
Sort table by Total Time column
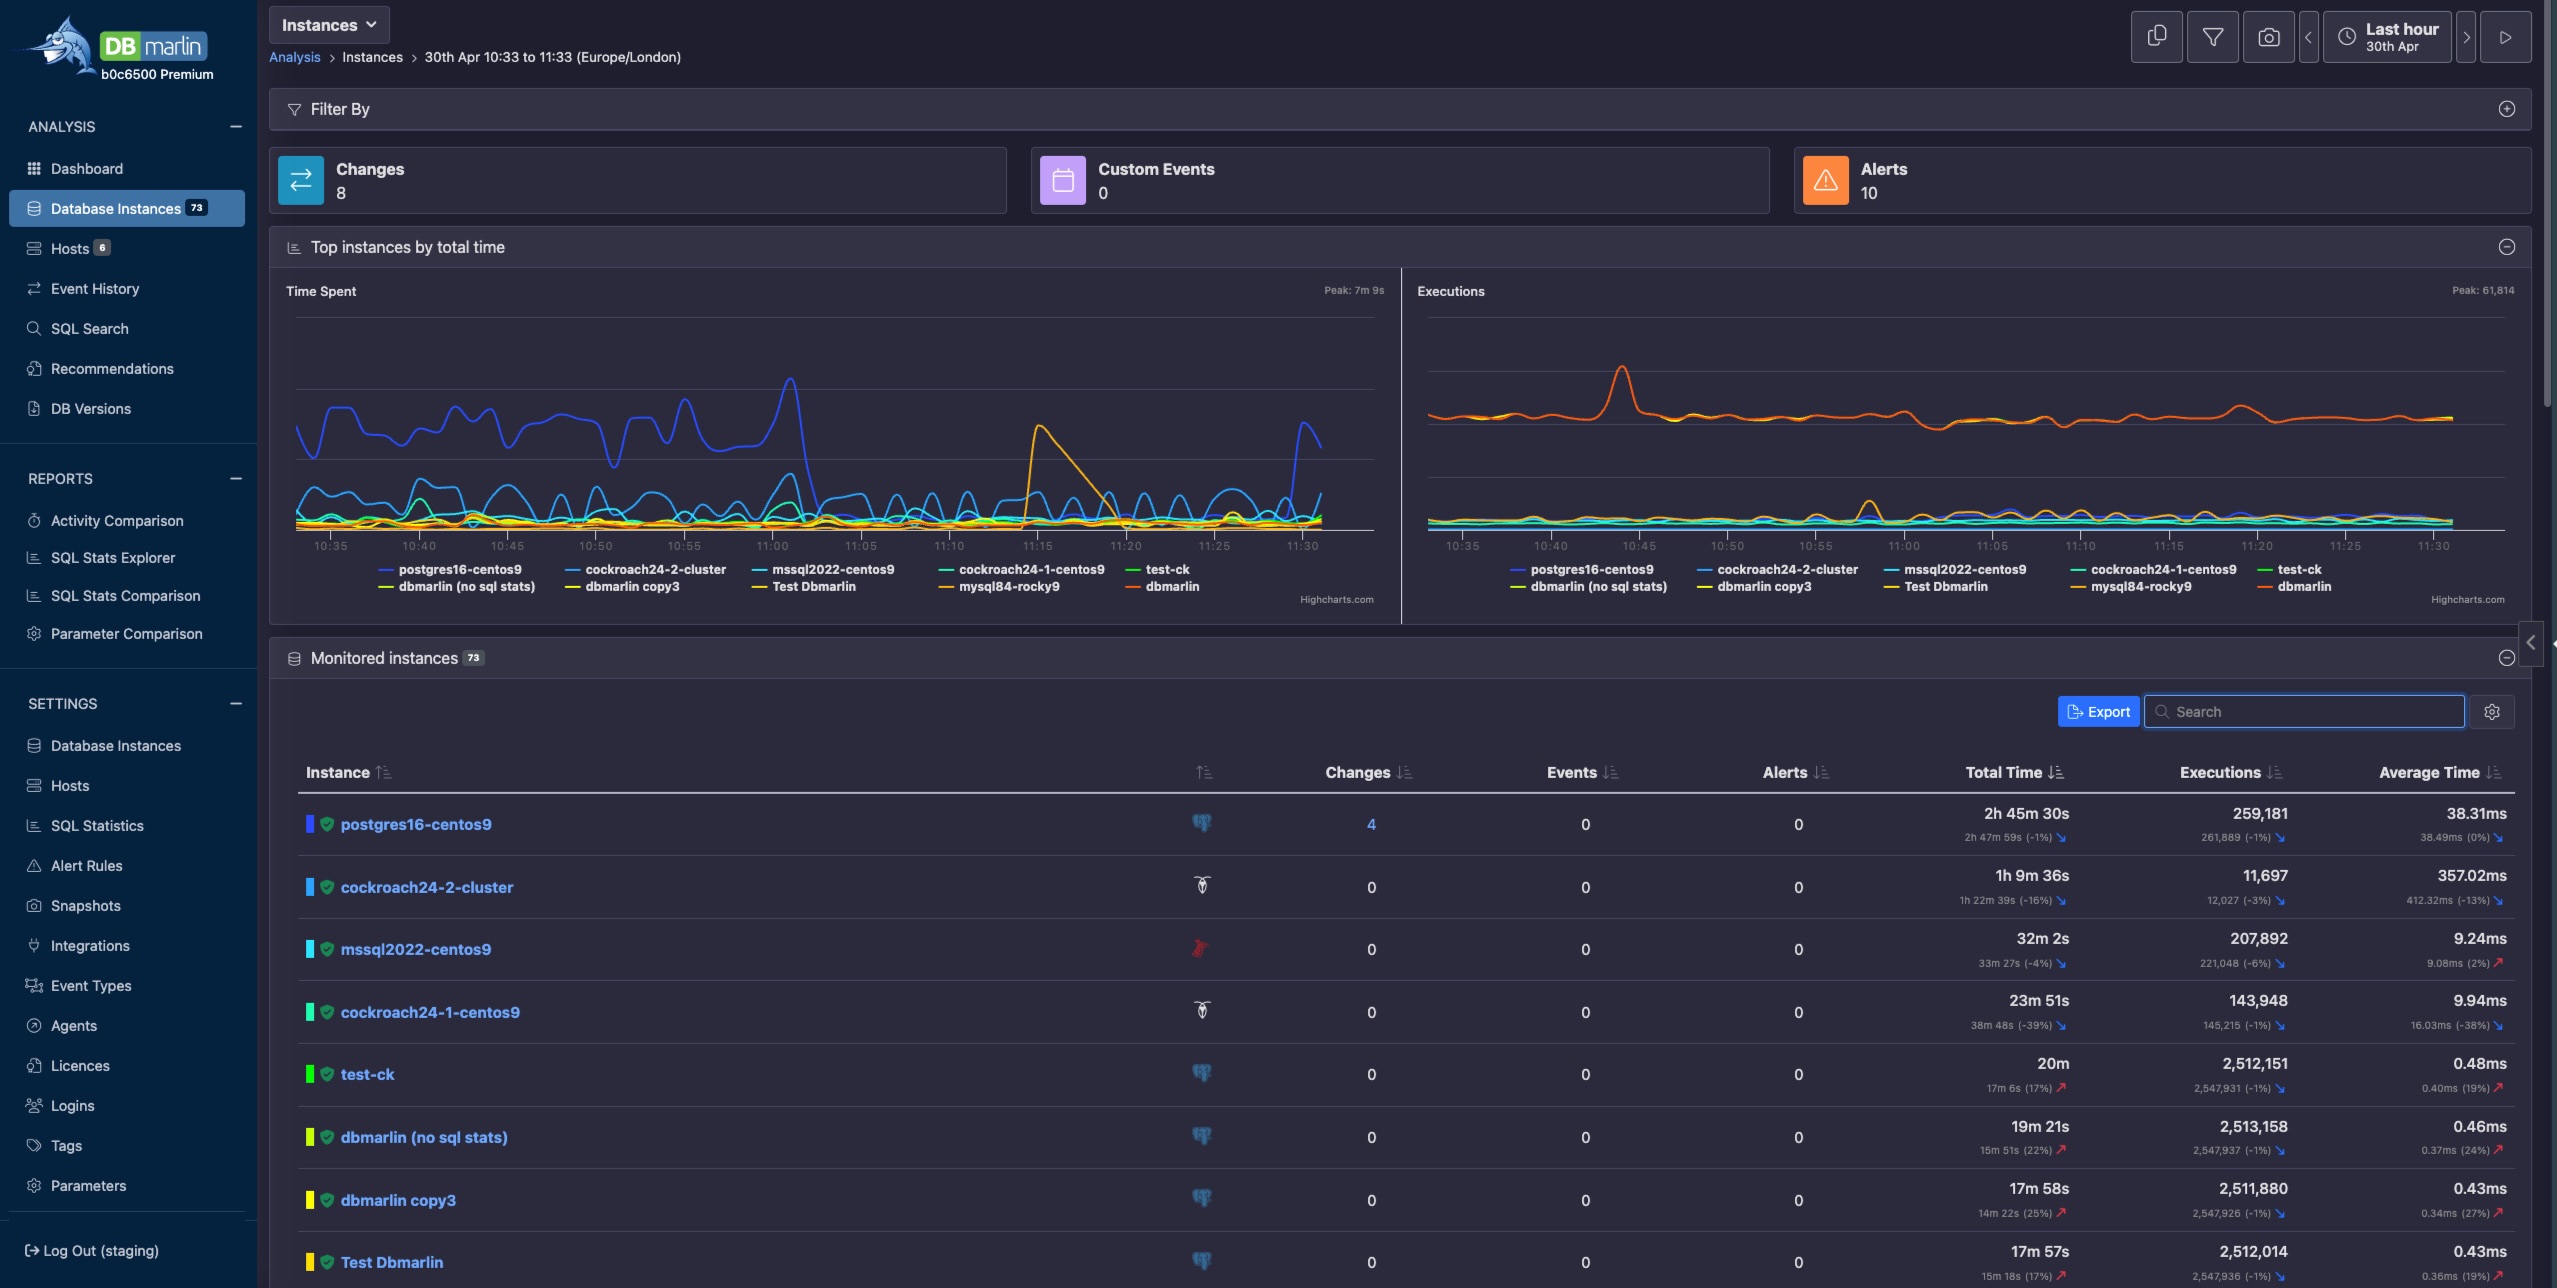point(2014,773)
